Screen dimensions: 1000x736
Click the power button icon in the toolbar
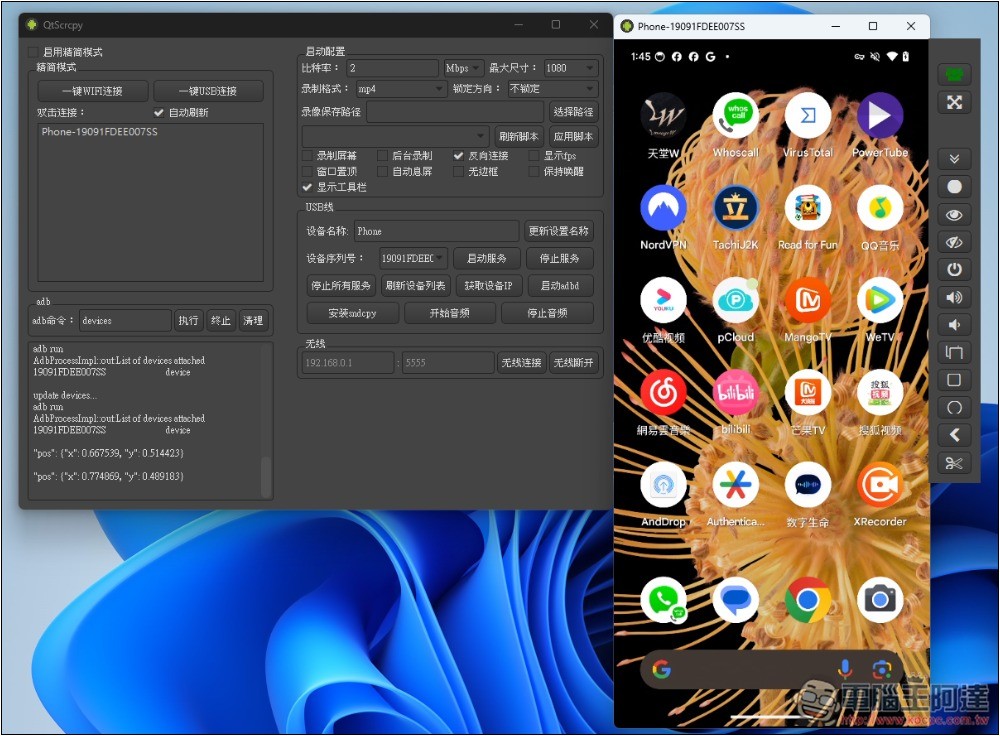coord(954,269)
